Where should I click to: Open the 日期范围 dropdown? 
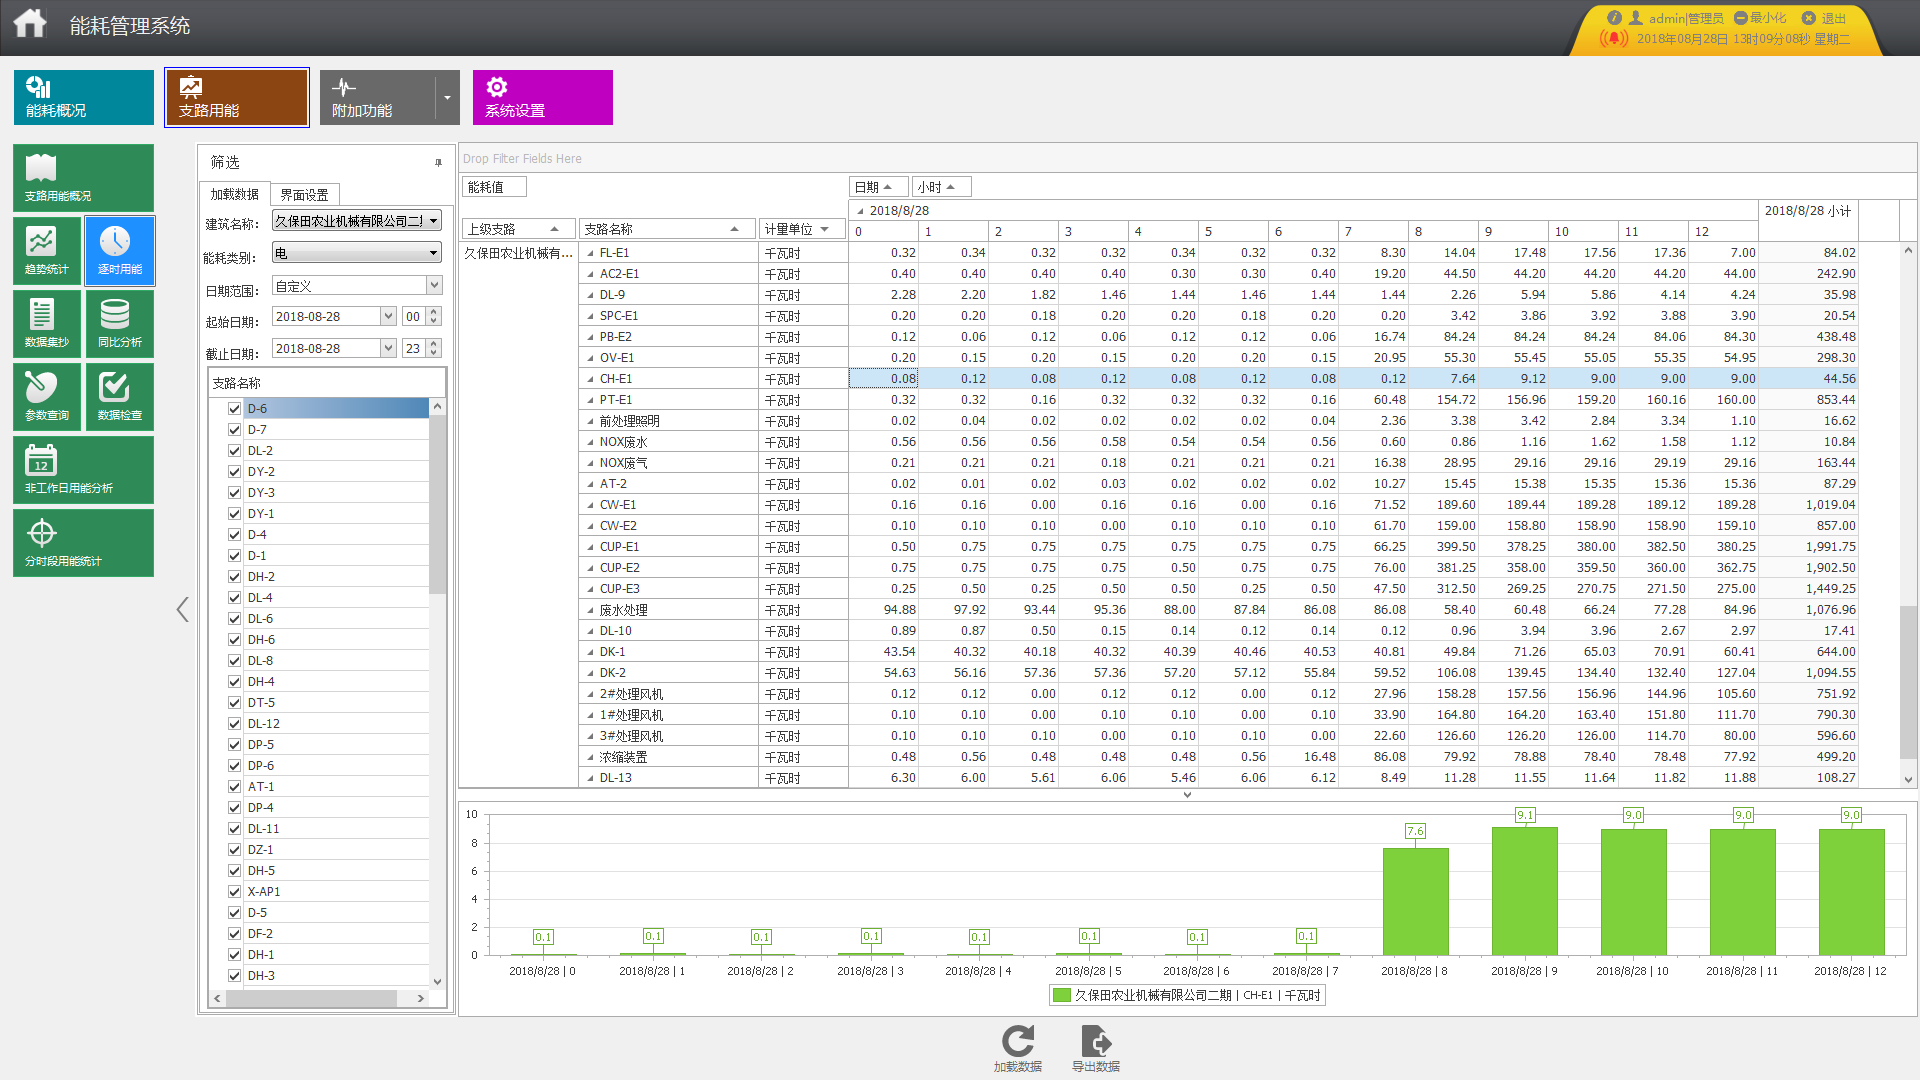coord(357,286)
